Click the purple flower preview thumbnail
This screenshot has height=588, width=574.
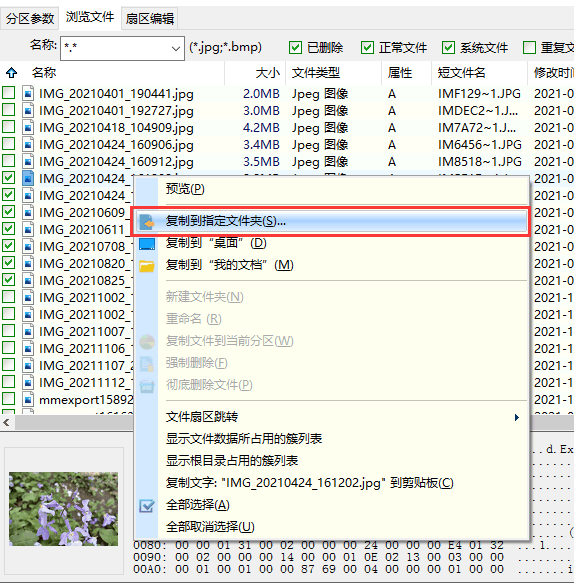tap(63, 509)
